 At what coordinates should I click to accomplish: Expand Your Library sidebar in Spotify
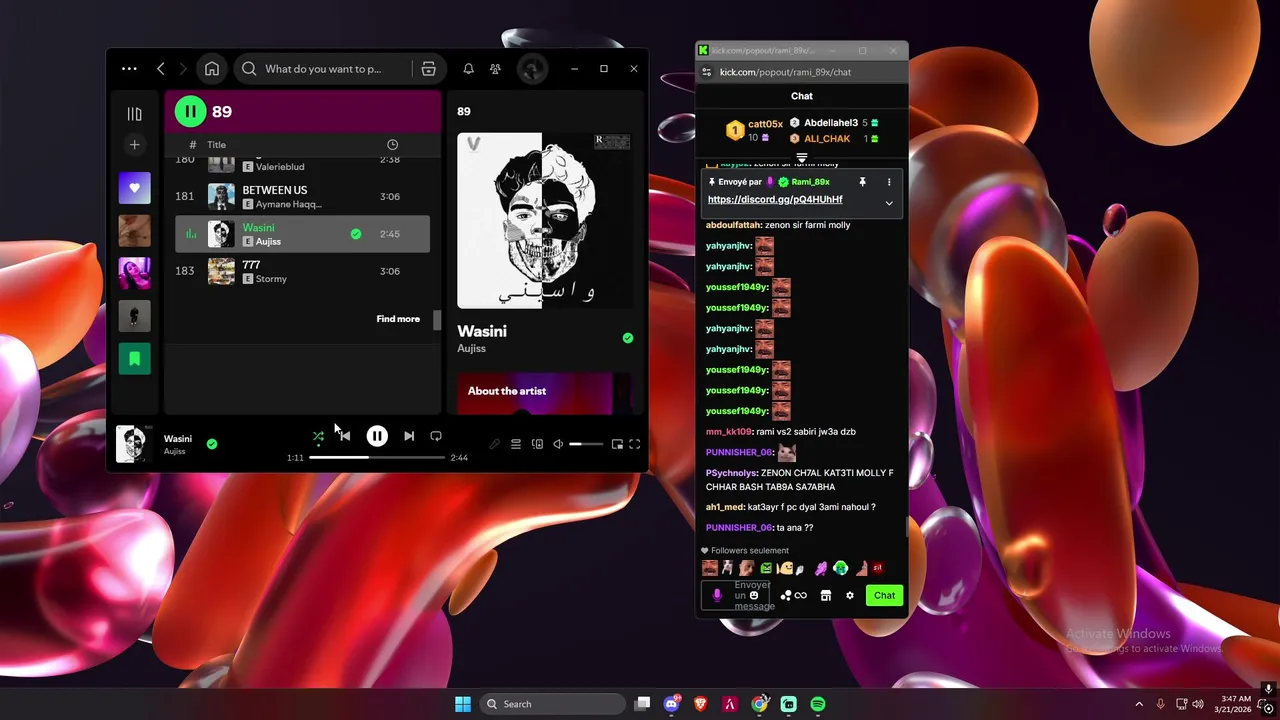[134, 114]
